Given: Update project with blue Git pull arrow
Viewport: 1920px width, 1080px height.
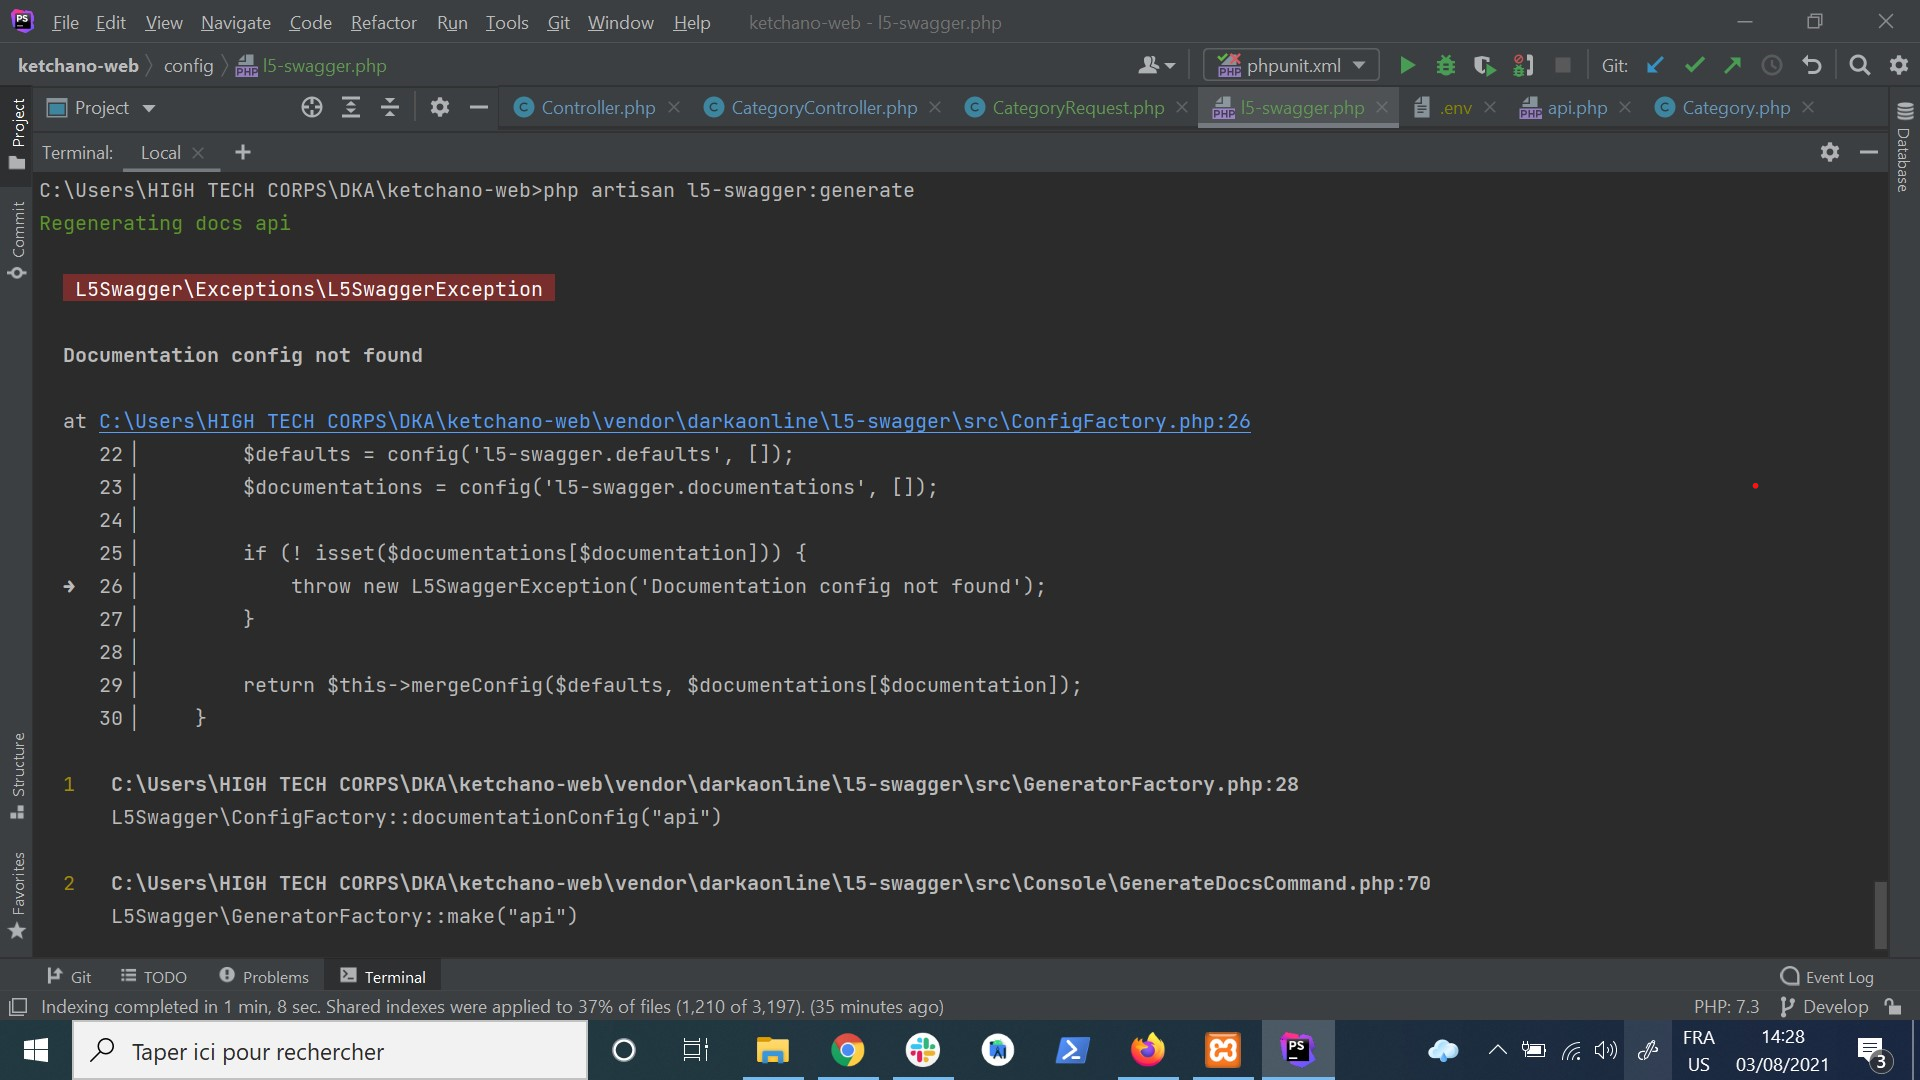Looking at the screenshot, I should 1655,64.
